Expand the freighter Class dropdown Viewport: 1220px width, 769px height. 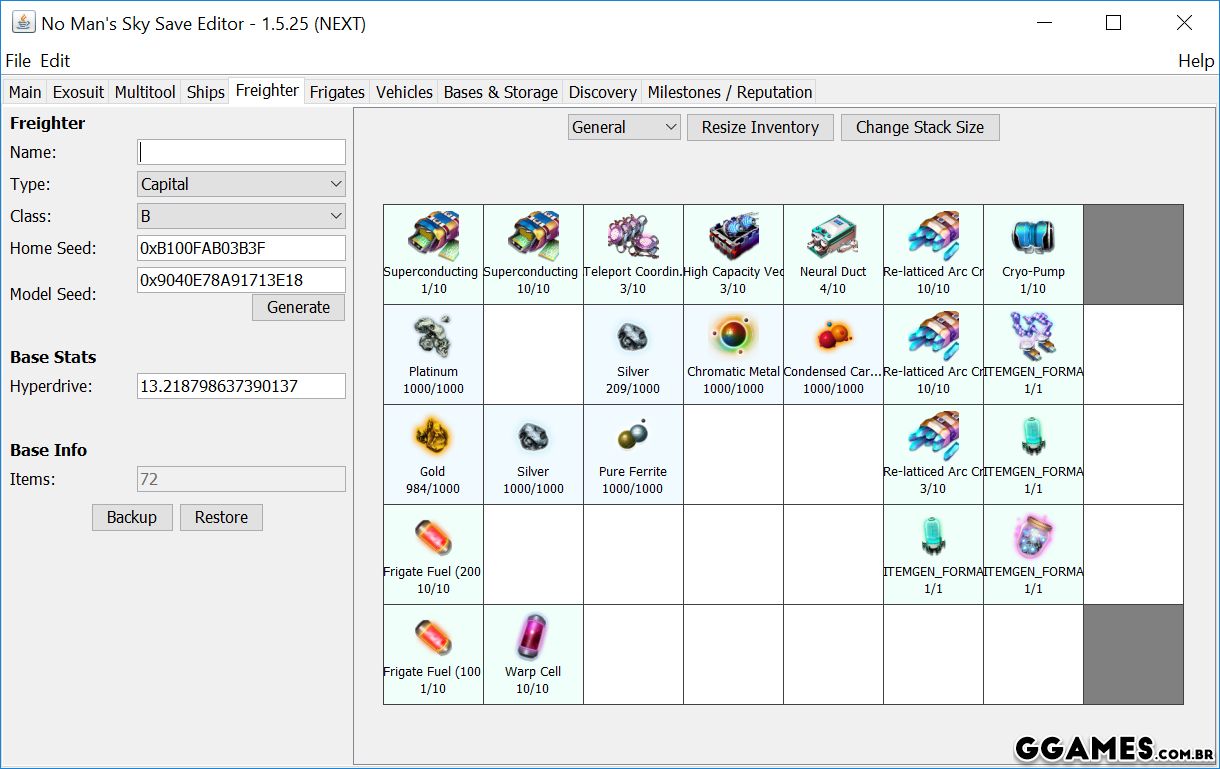click(x=241, y=216)
